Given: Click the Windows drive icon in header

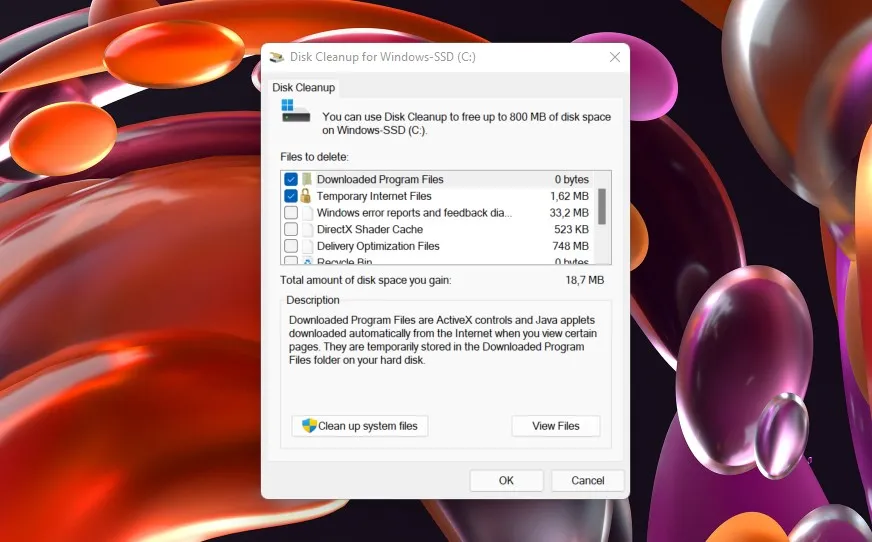Looking at the screenshot, I should (294, 110).
